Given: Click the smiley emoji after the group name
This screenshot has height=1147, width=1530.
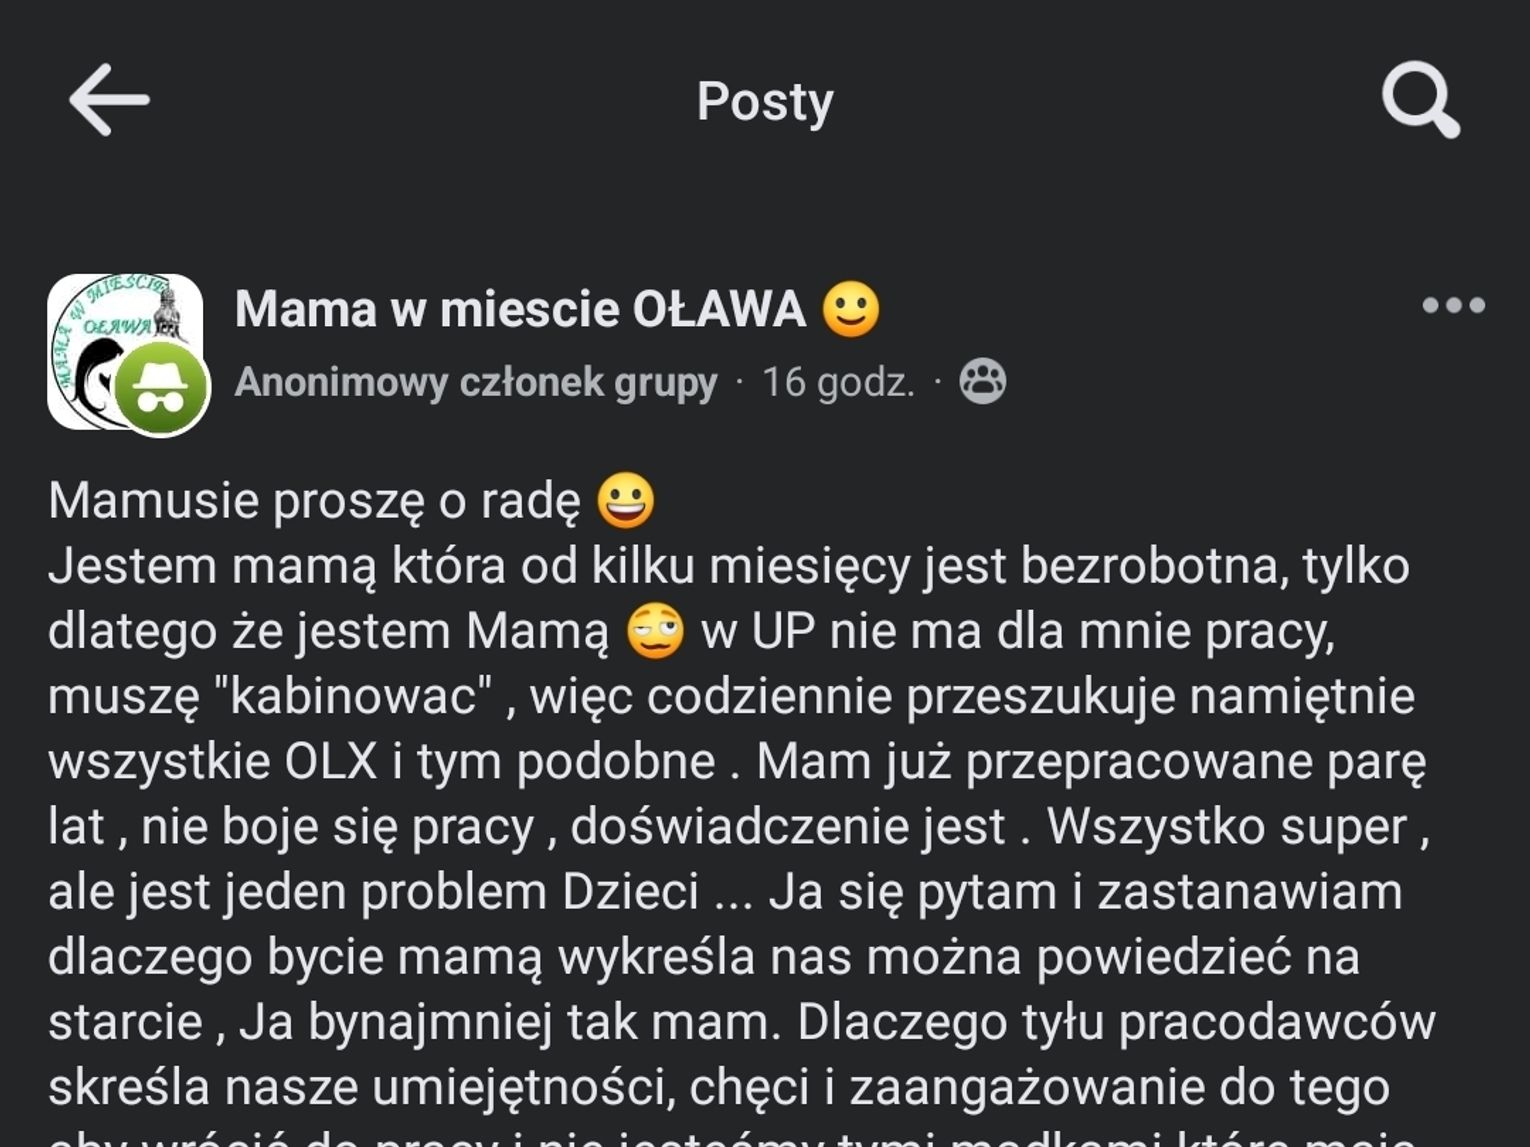Looking at the screenshot, I should point(851,309).
